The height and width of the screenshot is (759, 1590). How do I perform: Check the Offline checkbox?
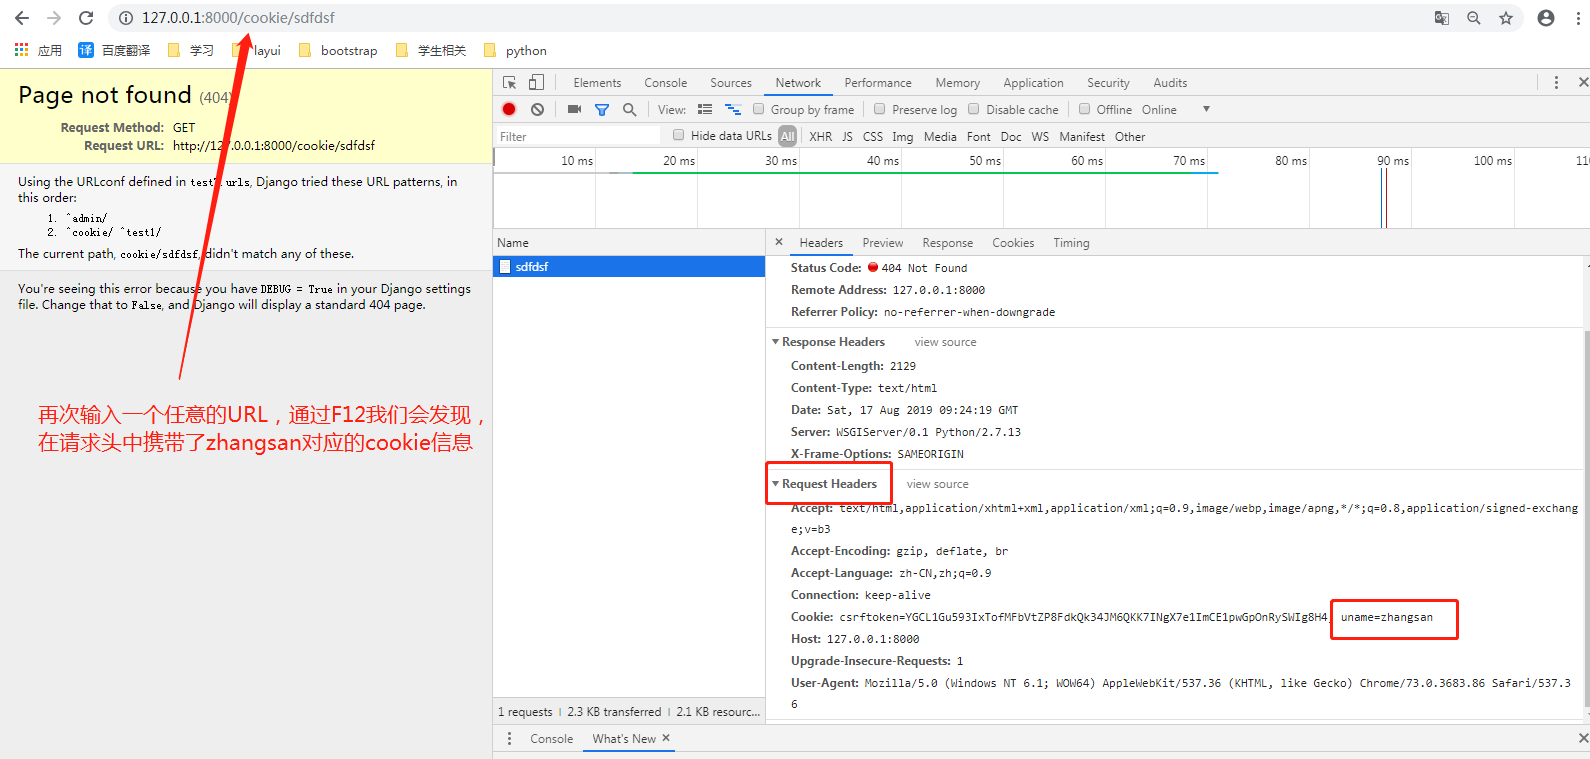pos(1084,109)
